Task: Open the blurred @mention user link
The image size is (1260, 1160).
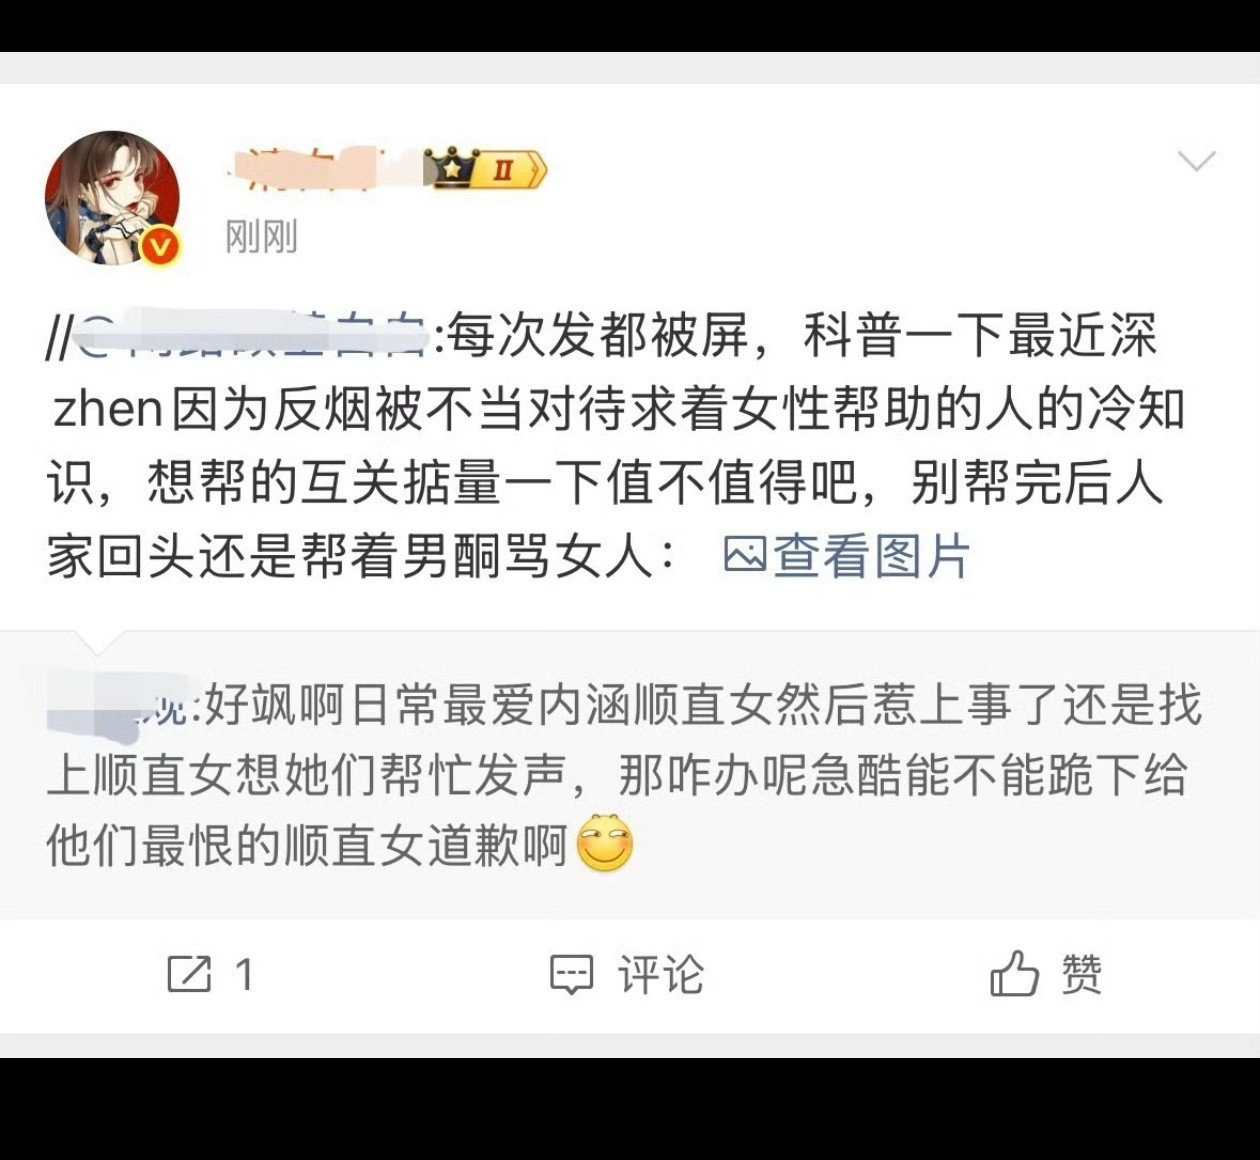Action: [x=253, y=335]
